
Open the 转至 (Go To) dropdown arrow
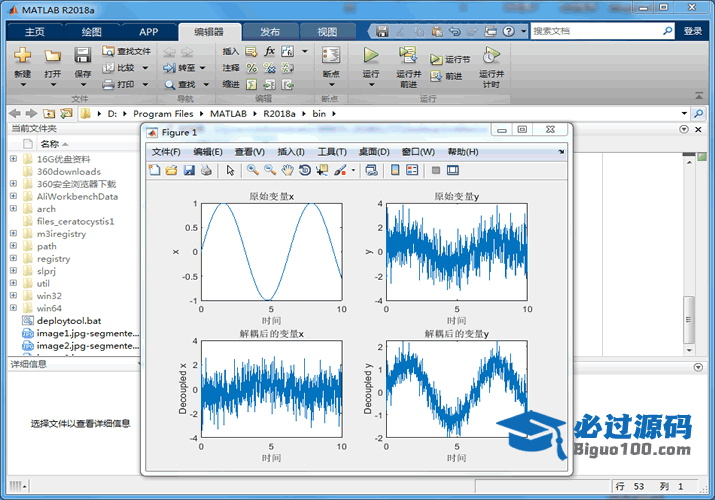[x=202, y=68]
